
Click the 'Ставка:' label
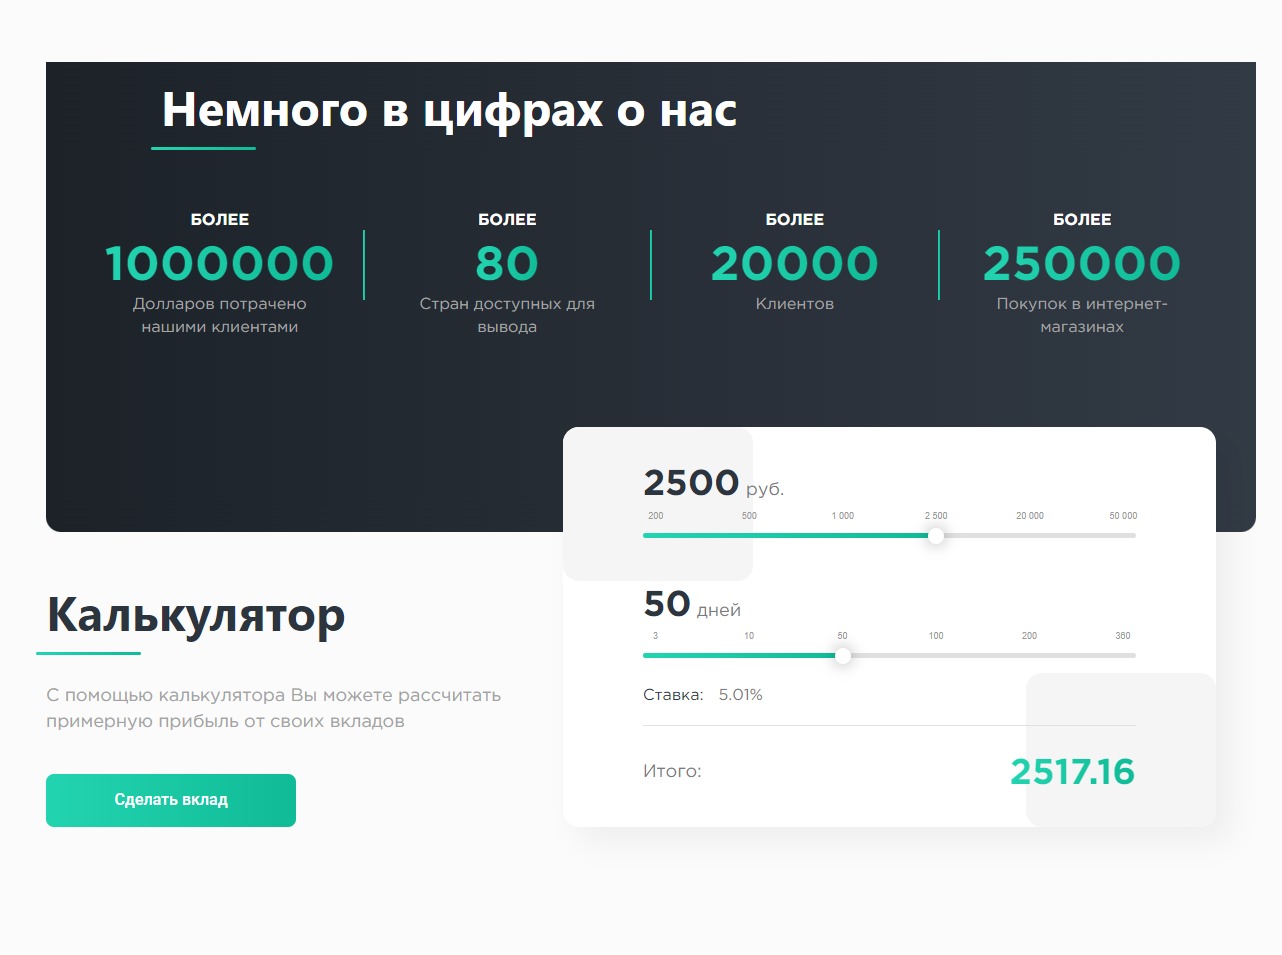[673, 695]
